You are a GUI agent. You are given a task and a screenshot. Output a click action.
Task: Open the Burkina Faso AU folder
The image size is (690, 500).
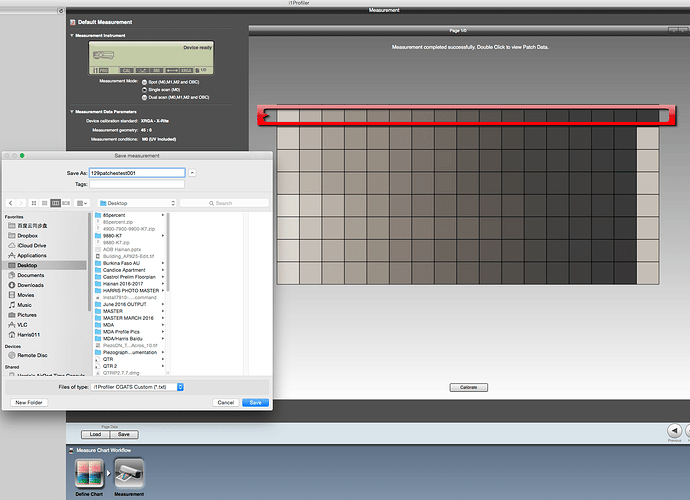click(x=123, y=262)
